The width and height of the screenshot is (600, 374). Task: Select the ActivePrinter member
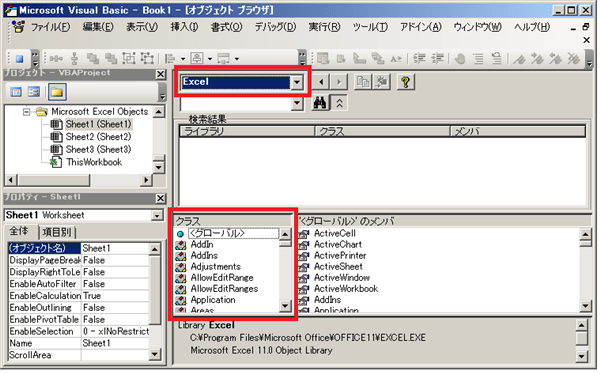(340, 255)
